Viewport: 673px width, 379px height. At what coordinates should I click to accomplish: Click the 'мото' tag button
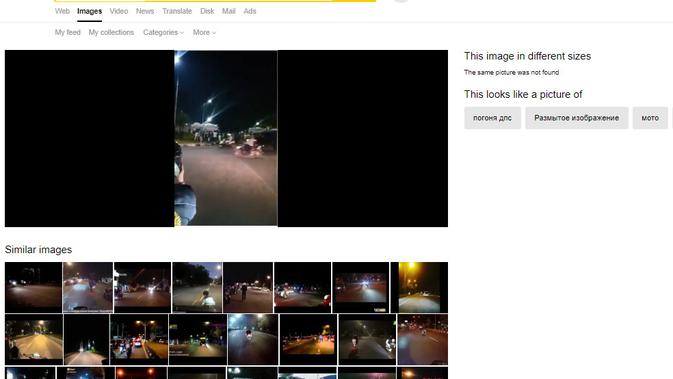pyautogui.click(x=650, y=118)
